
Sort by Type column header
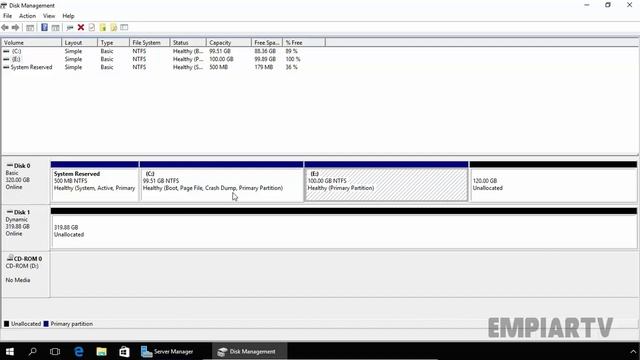tap(113, 42)
